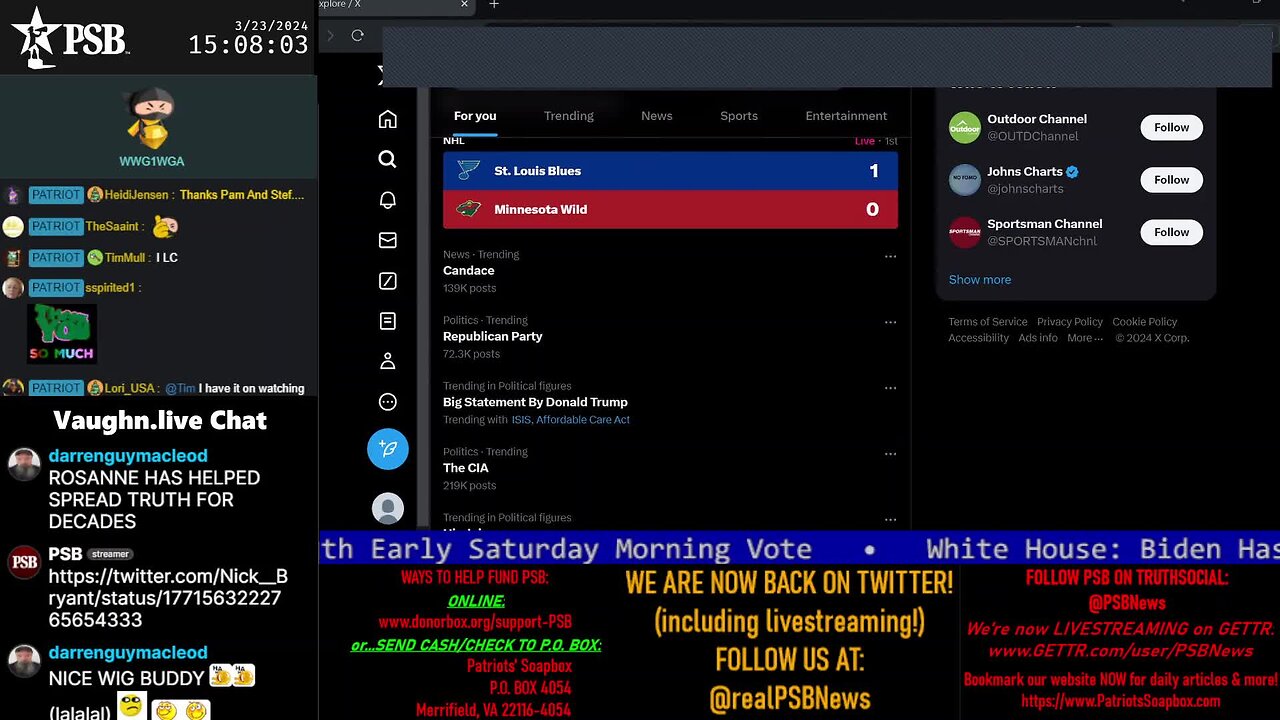The image size is (1280, 720).
Task: Open the Notifications bell icon
Action: click(x=388, y=200)
